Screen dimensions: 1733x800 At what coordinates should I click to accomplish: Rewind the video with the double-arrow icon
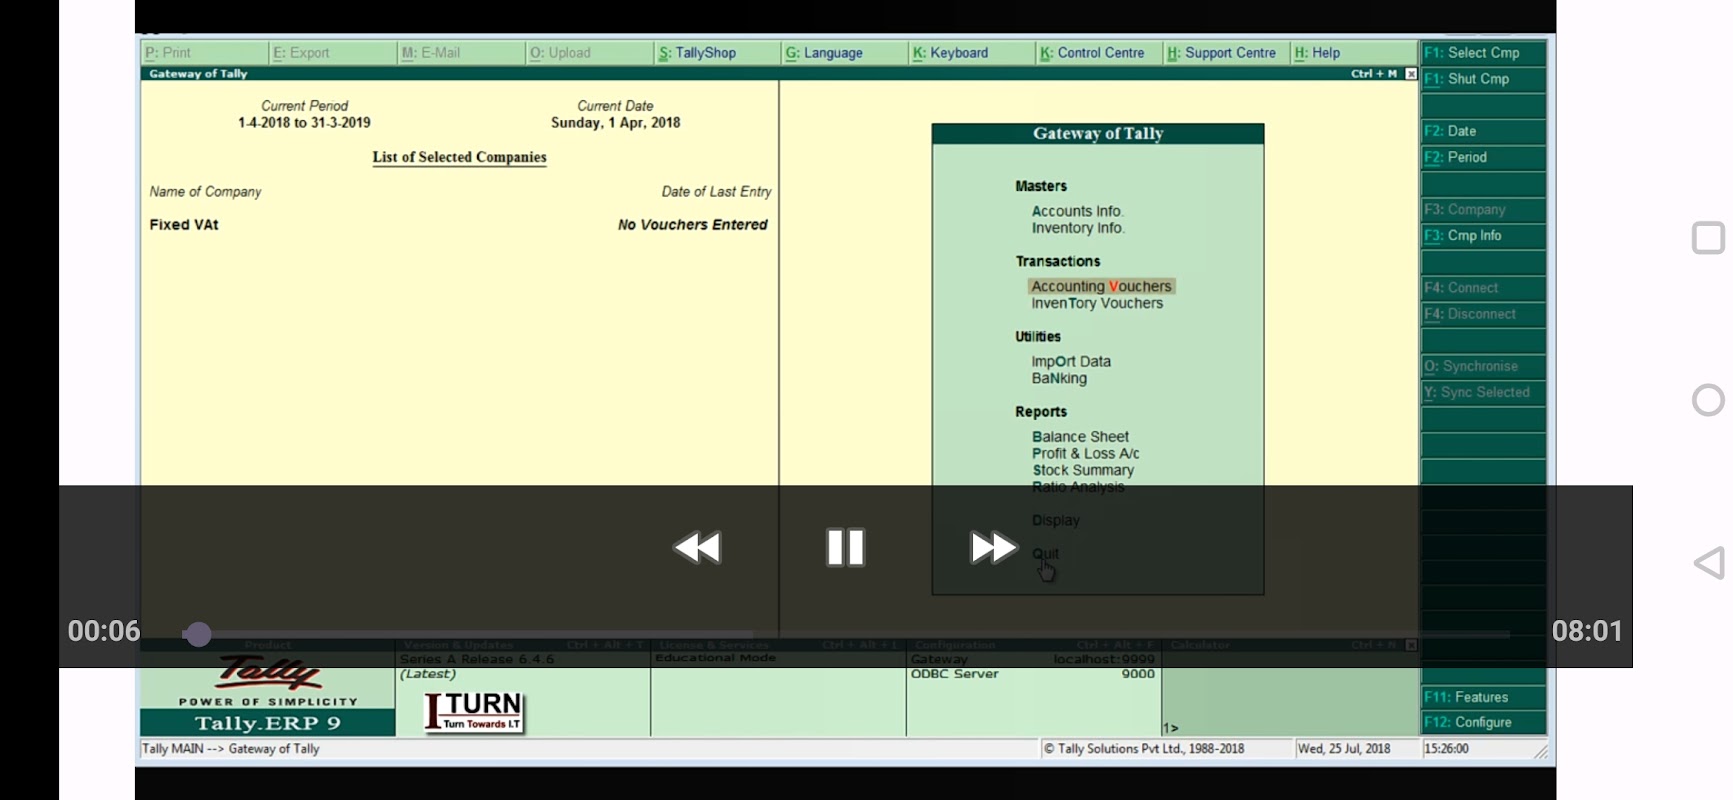pos(698,548)
